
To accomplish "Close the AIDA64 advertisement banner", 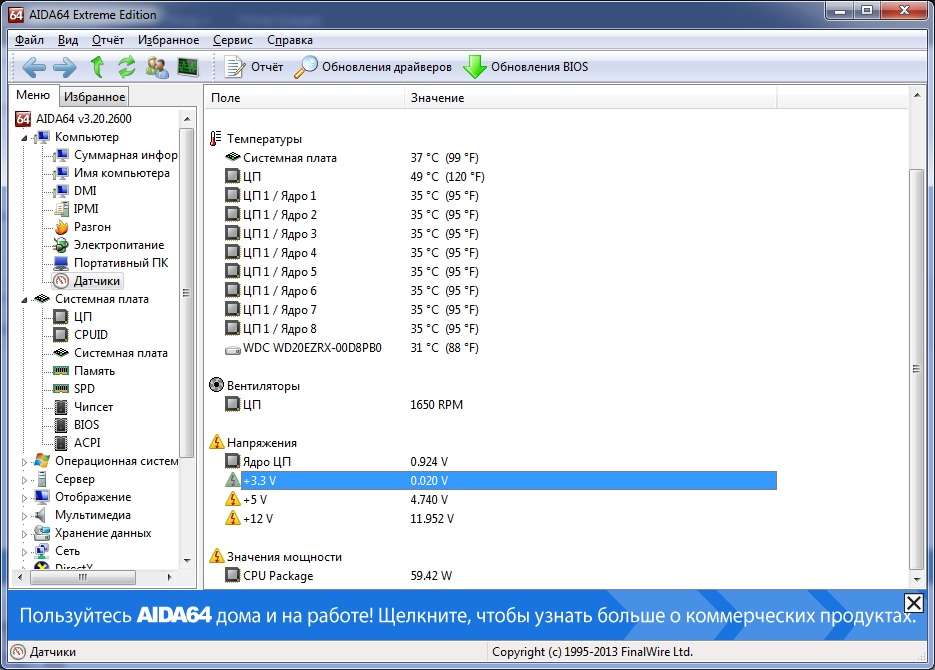I will point(914,603).
